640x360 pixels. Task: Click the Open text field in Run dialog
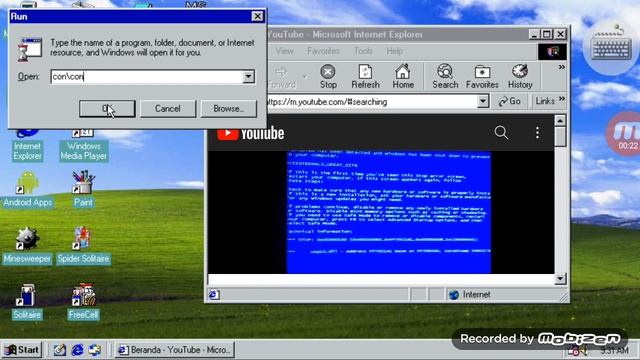(x=147, y=76)
